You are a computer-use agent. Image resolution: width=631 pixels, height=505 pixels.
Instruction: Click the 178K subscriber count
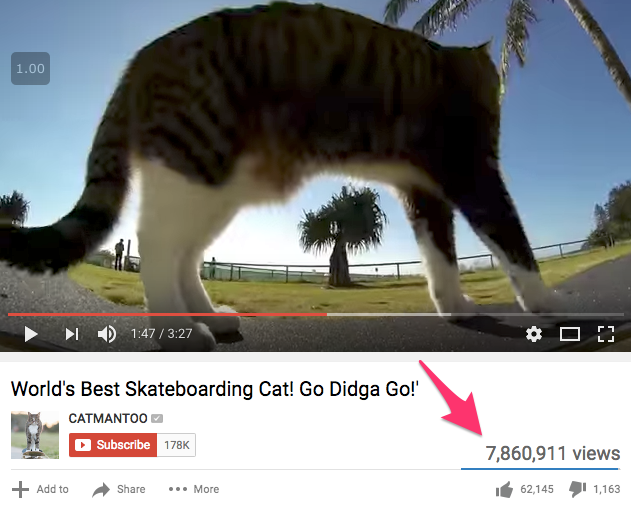click(x=176, y=445)
